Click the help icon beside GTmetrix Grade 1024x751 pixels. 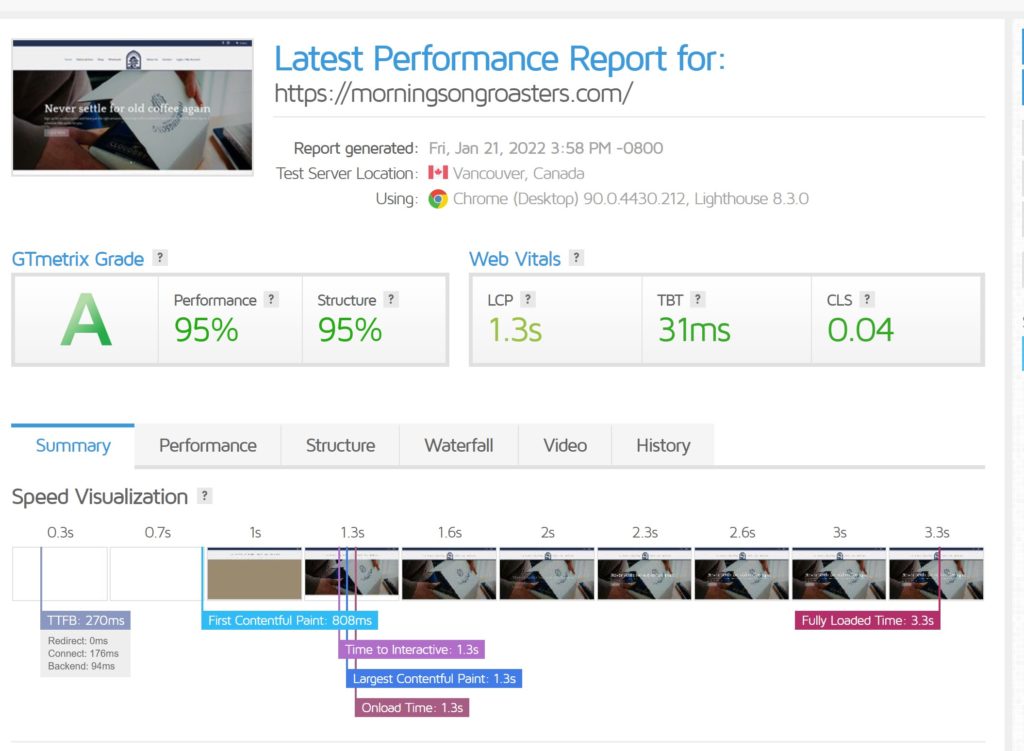point(160,257)
